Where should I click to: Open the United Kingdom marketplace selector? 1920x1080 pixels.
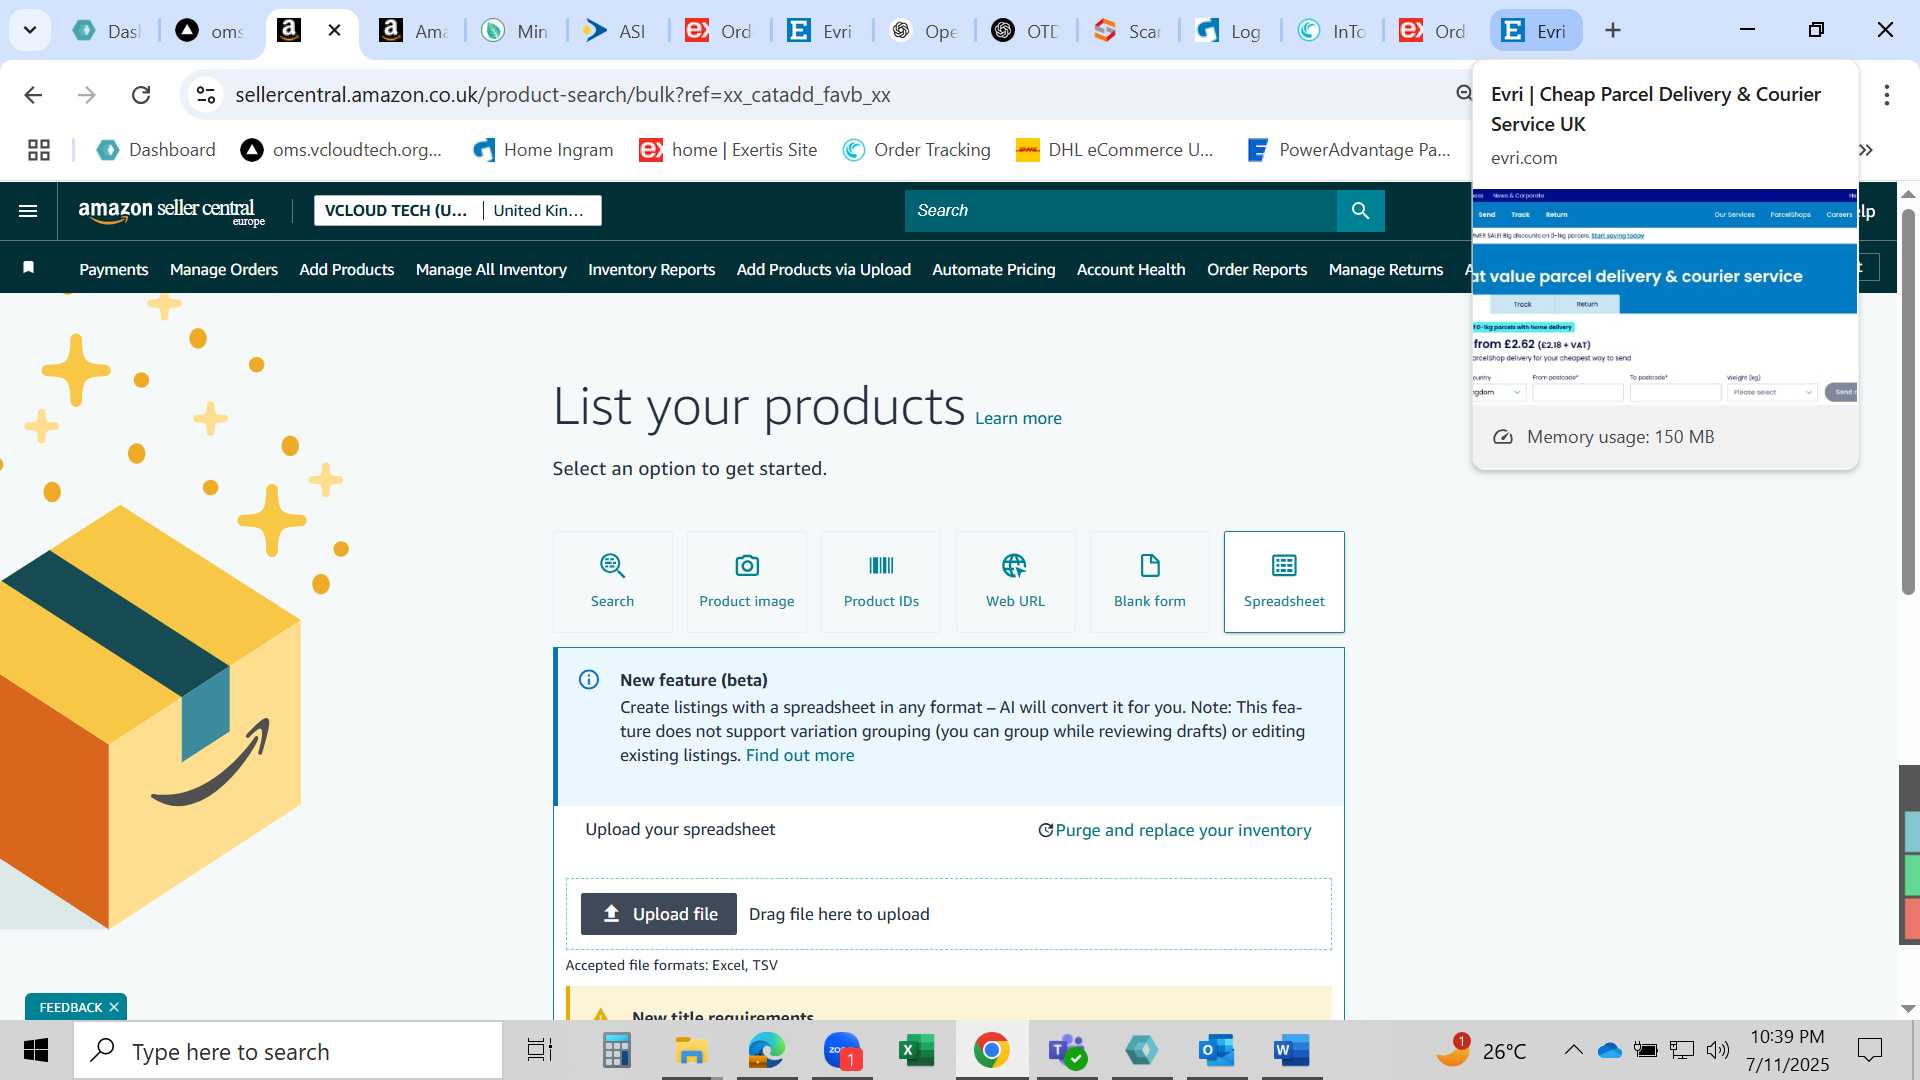[540, 211]
